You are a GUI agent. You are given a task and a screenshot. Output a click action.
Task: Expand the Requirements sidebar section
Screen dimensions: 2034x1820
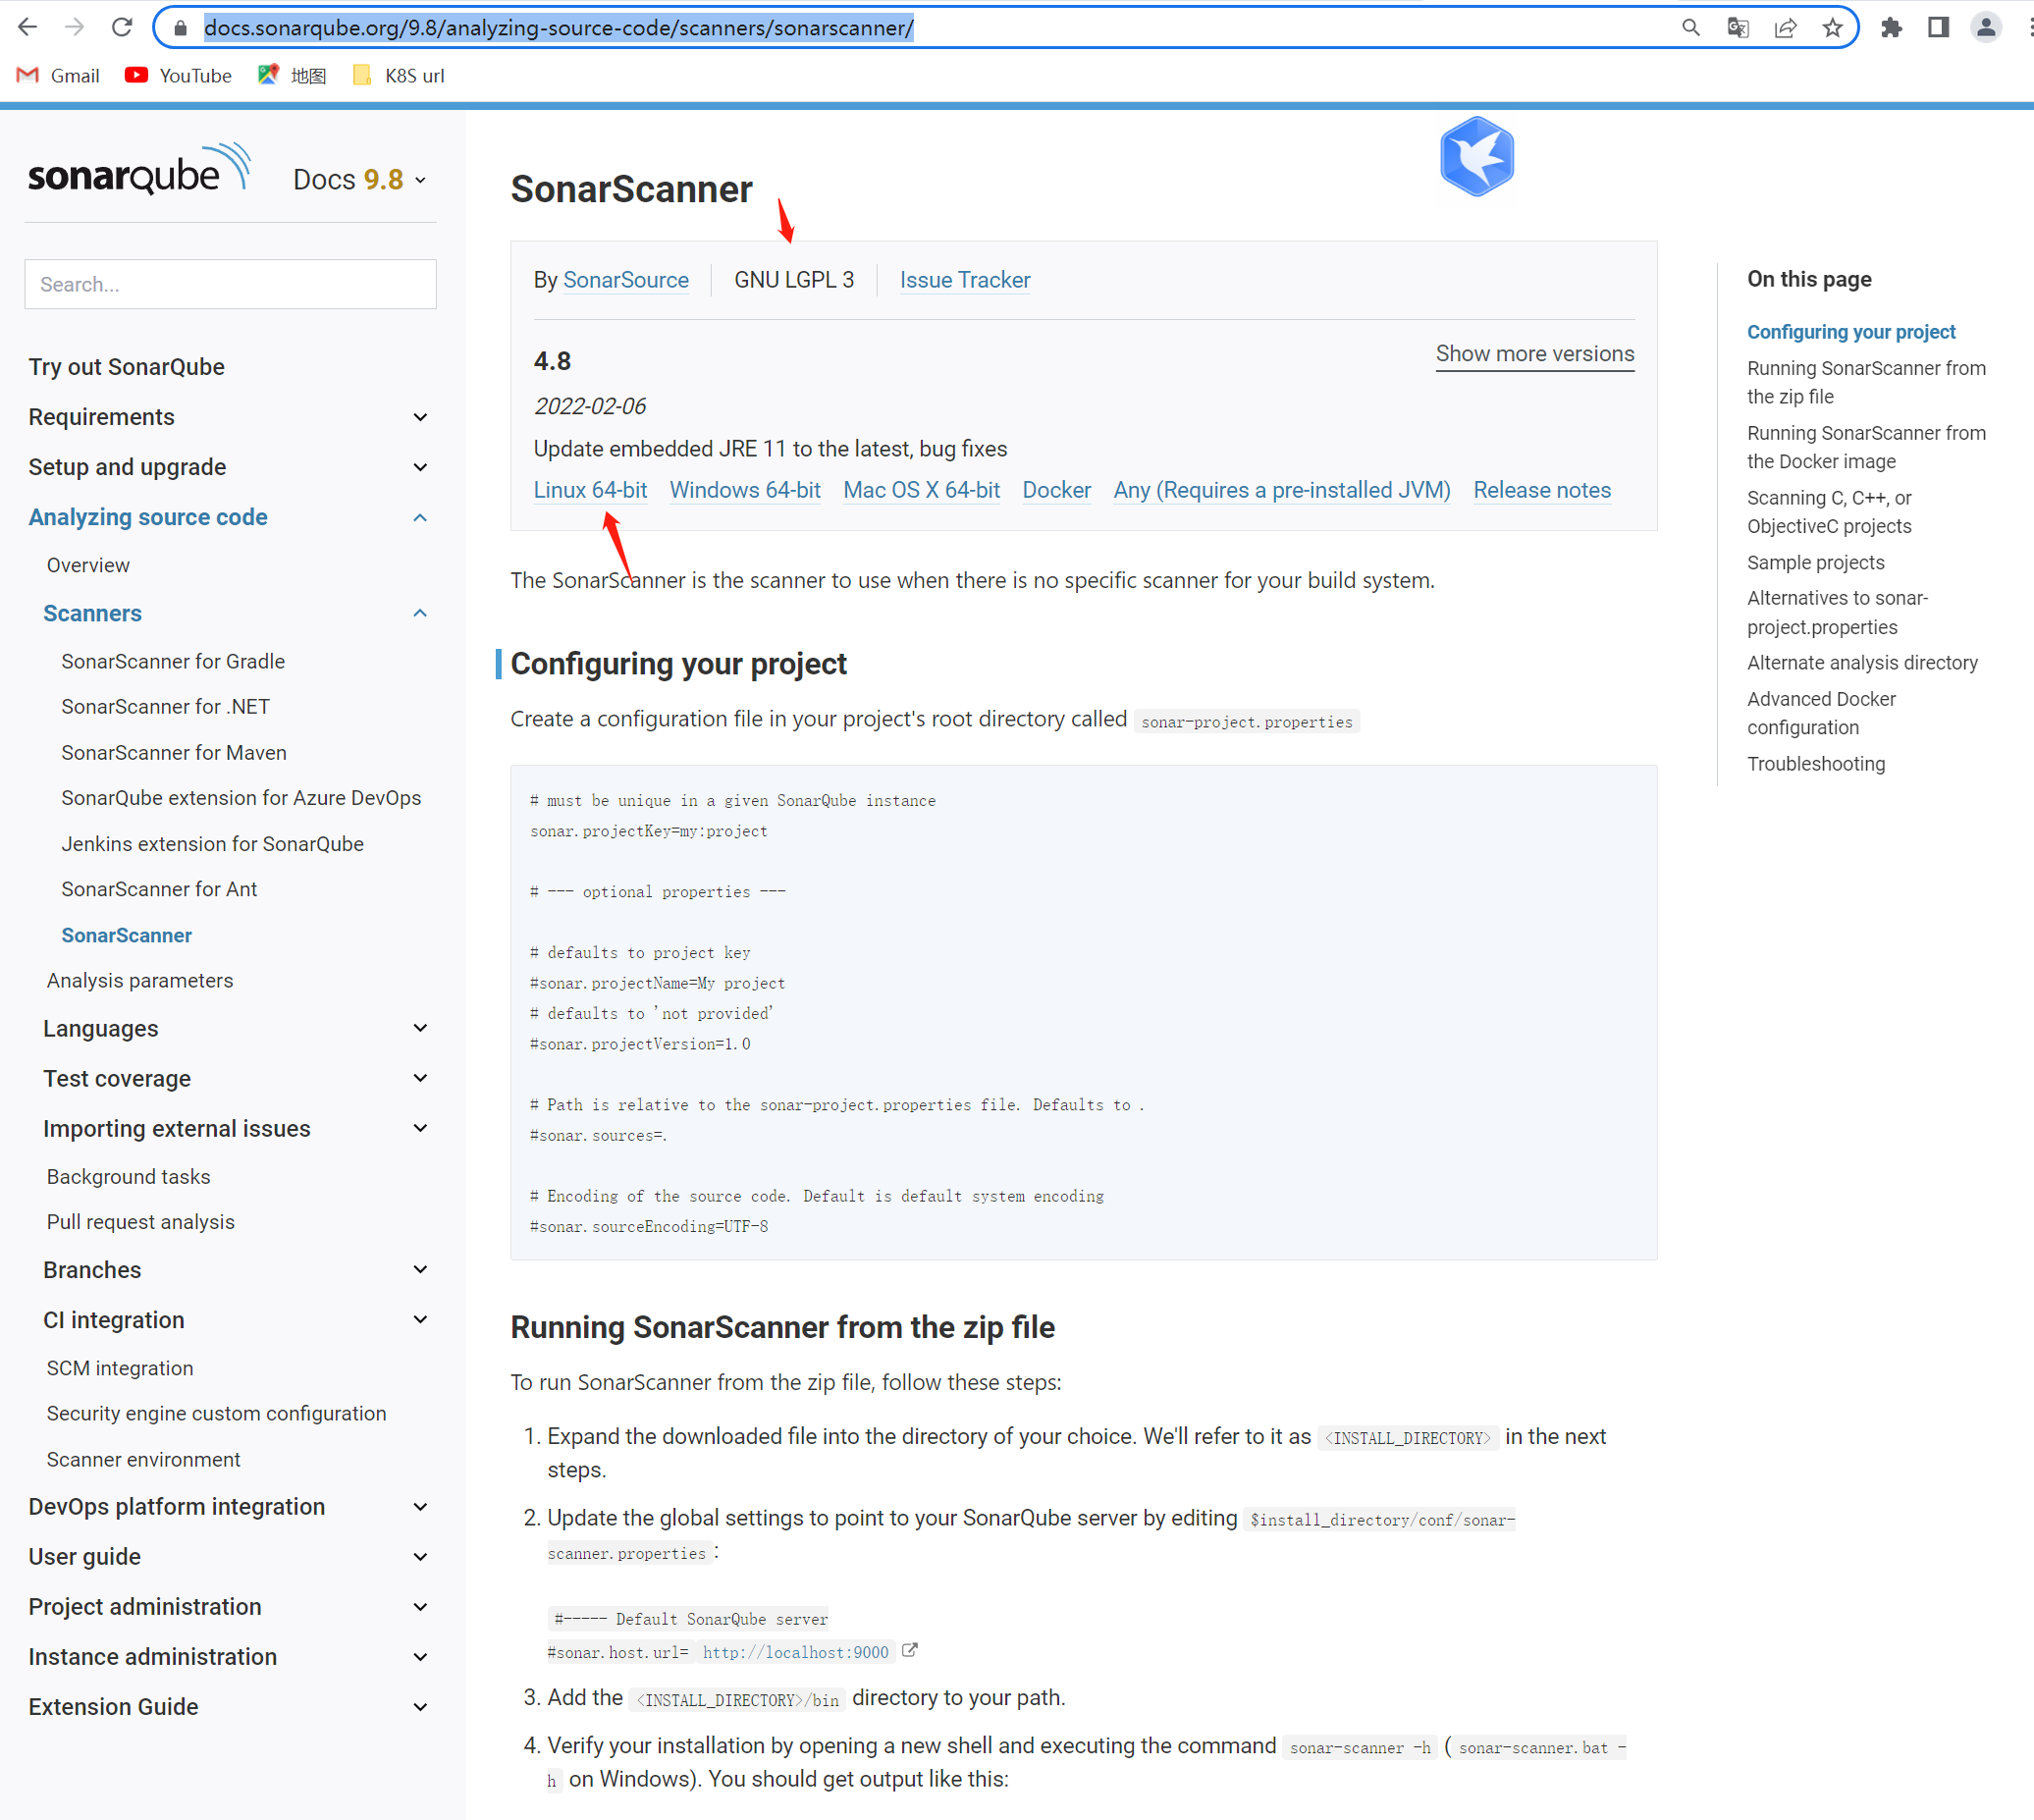(420, 417)
